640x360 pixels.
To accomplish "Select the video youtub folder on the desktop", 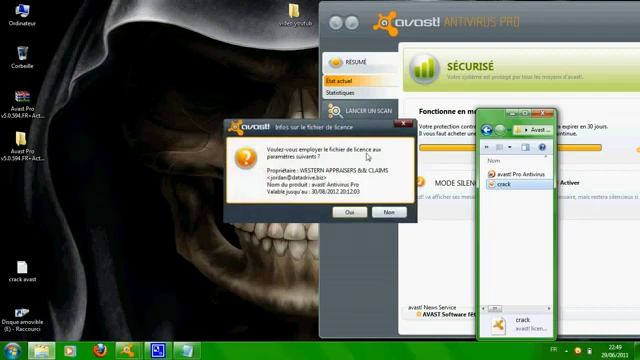I will 295,15.
